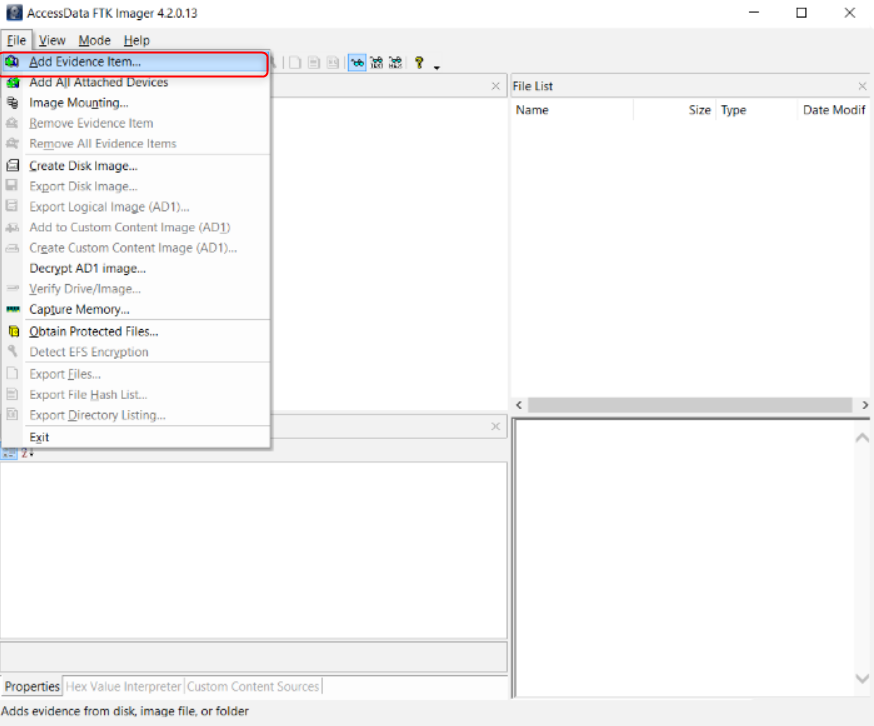Select Decrypt AD1 image option
874x726 pixels.
tap(87, 268)
